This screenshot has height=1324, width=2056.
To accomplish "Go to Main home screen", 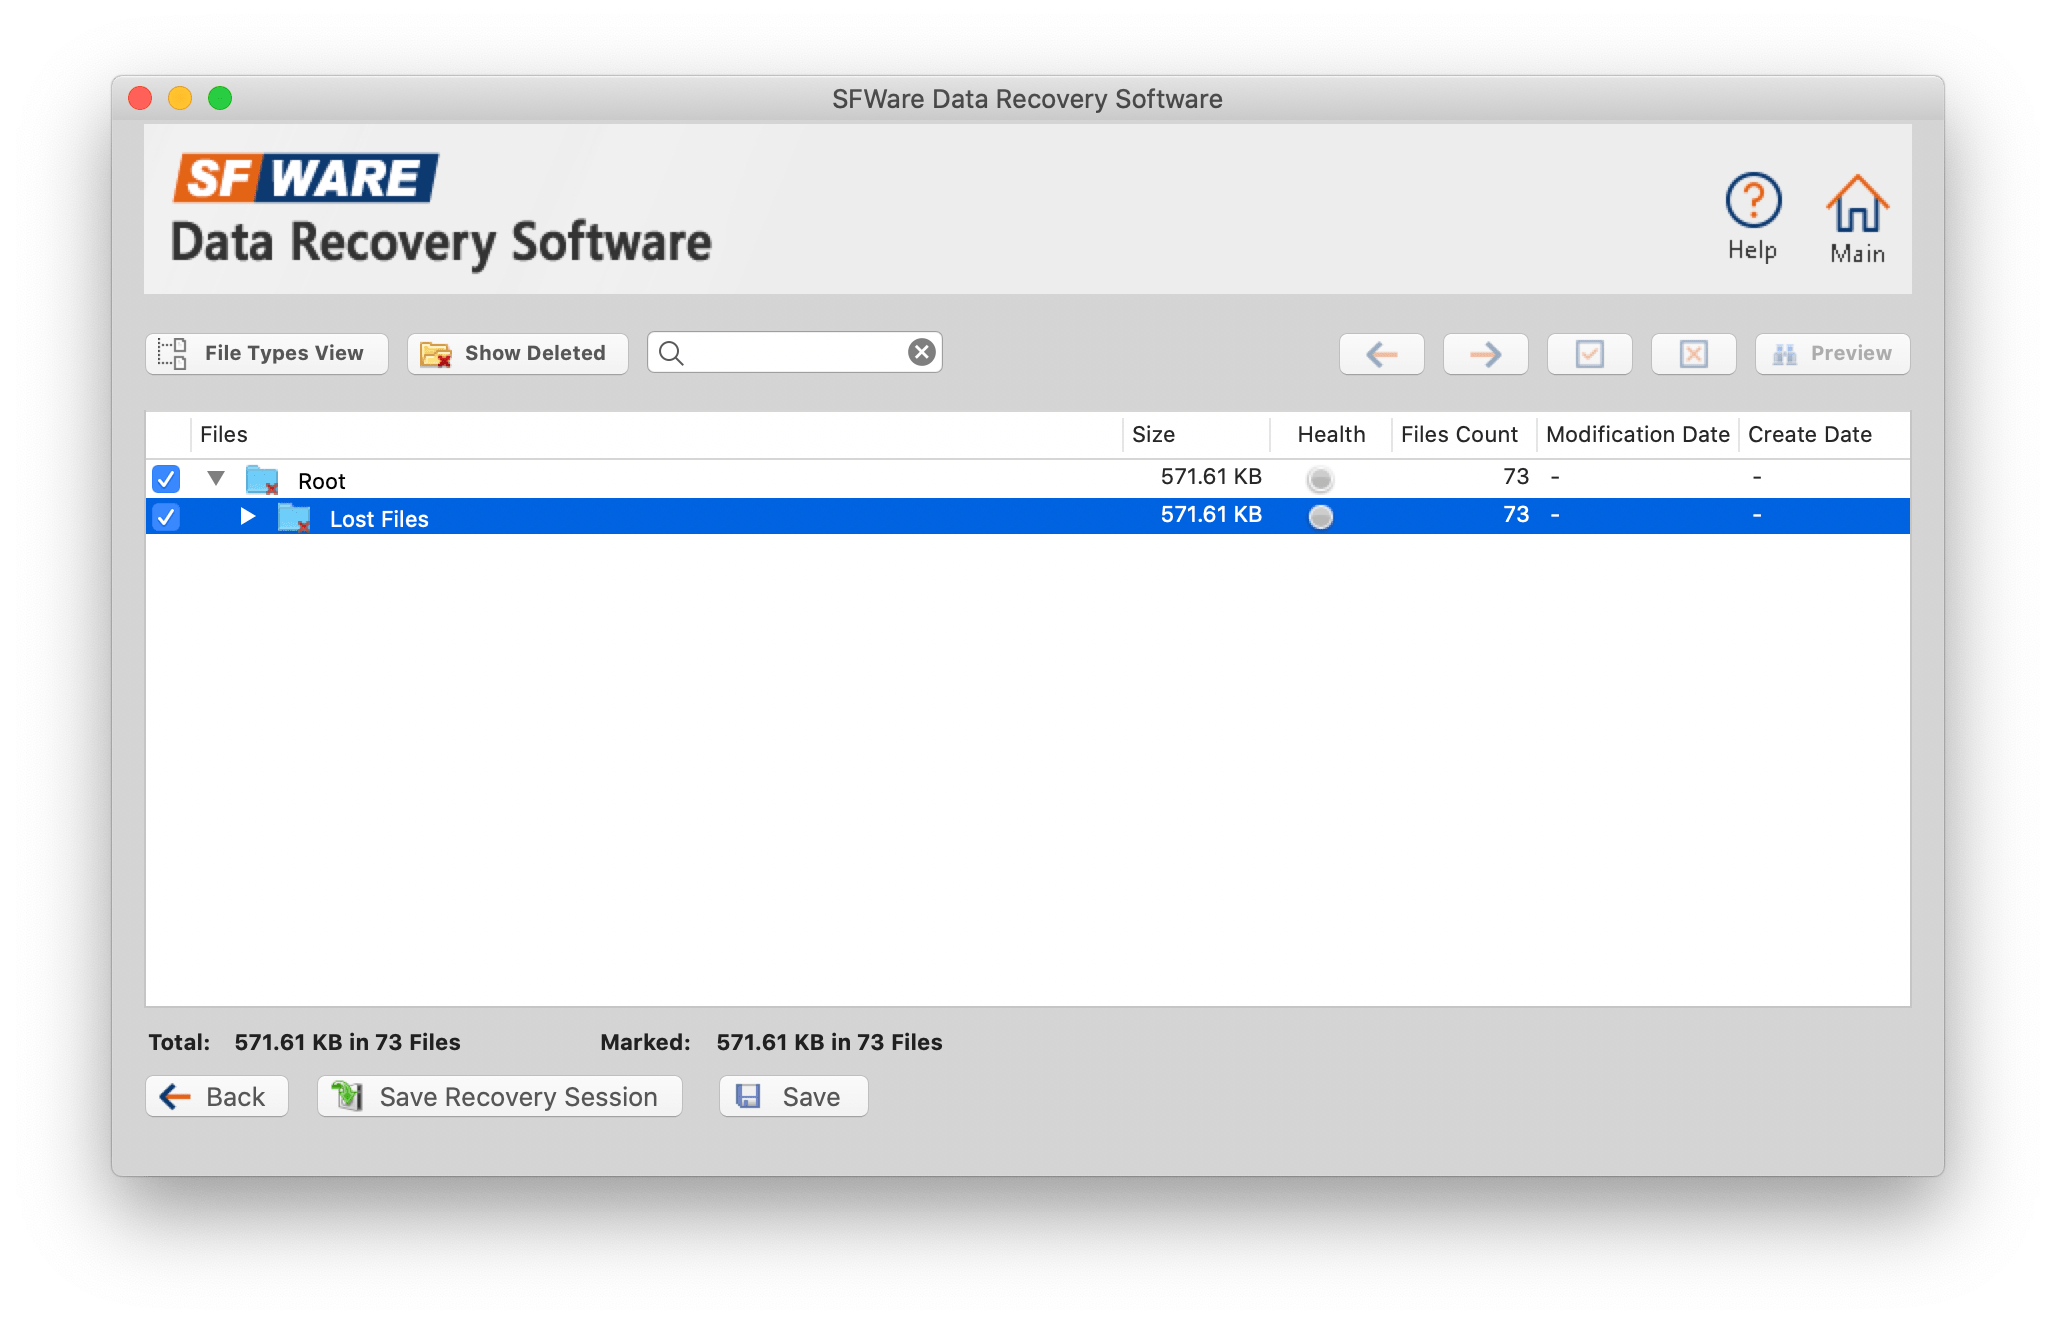I will tap(1857, 218).
